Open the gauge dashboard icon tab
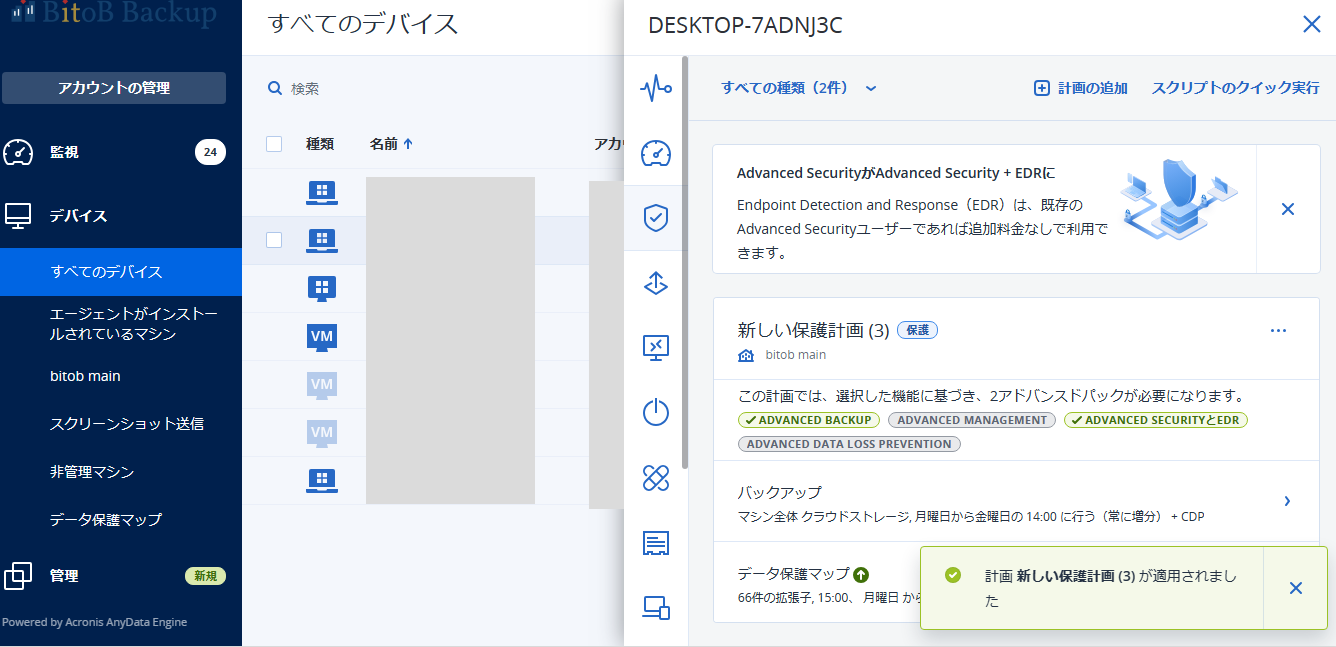Viewport: 1336px width, 647px height. tap(656, 153)
